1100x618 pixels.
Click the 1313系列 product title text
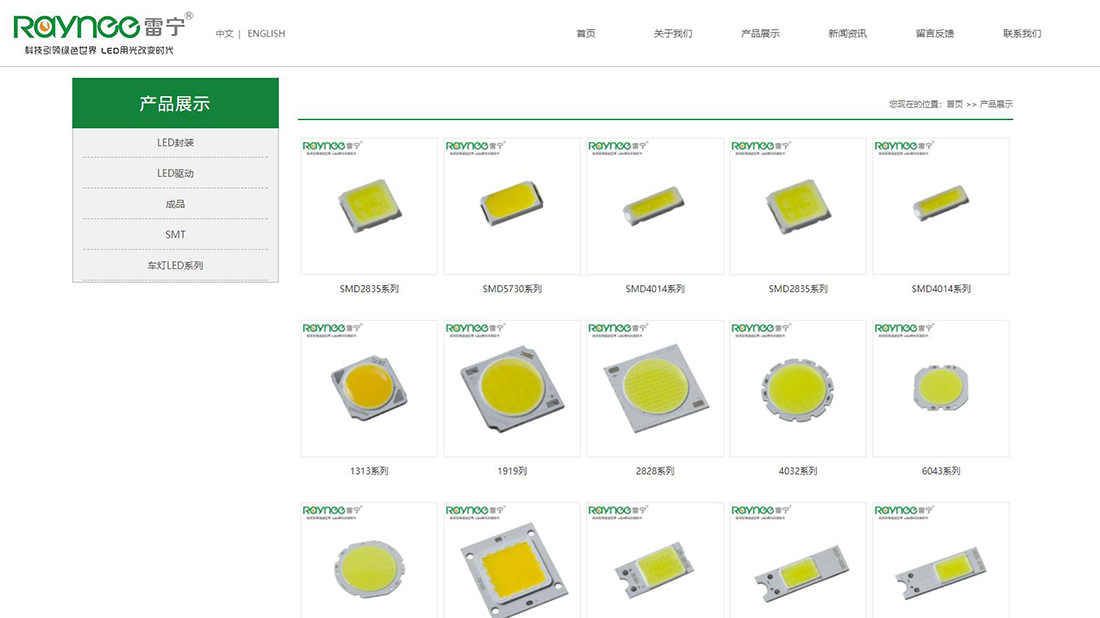point(369,471)
